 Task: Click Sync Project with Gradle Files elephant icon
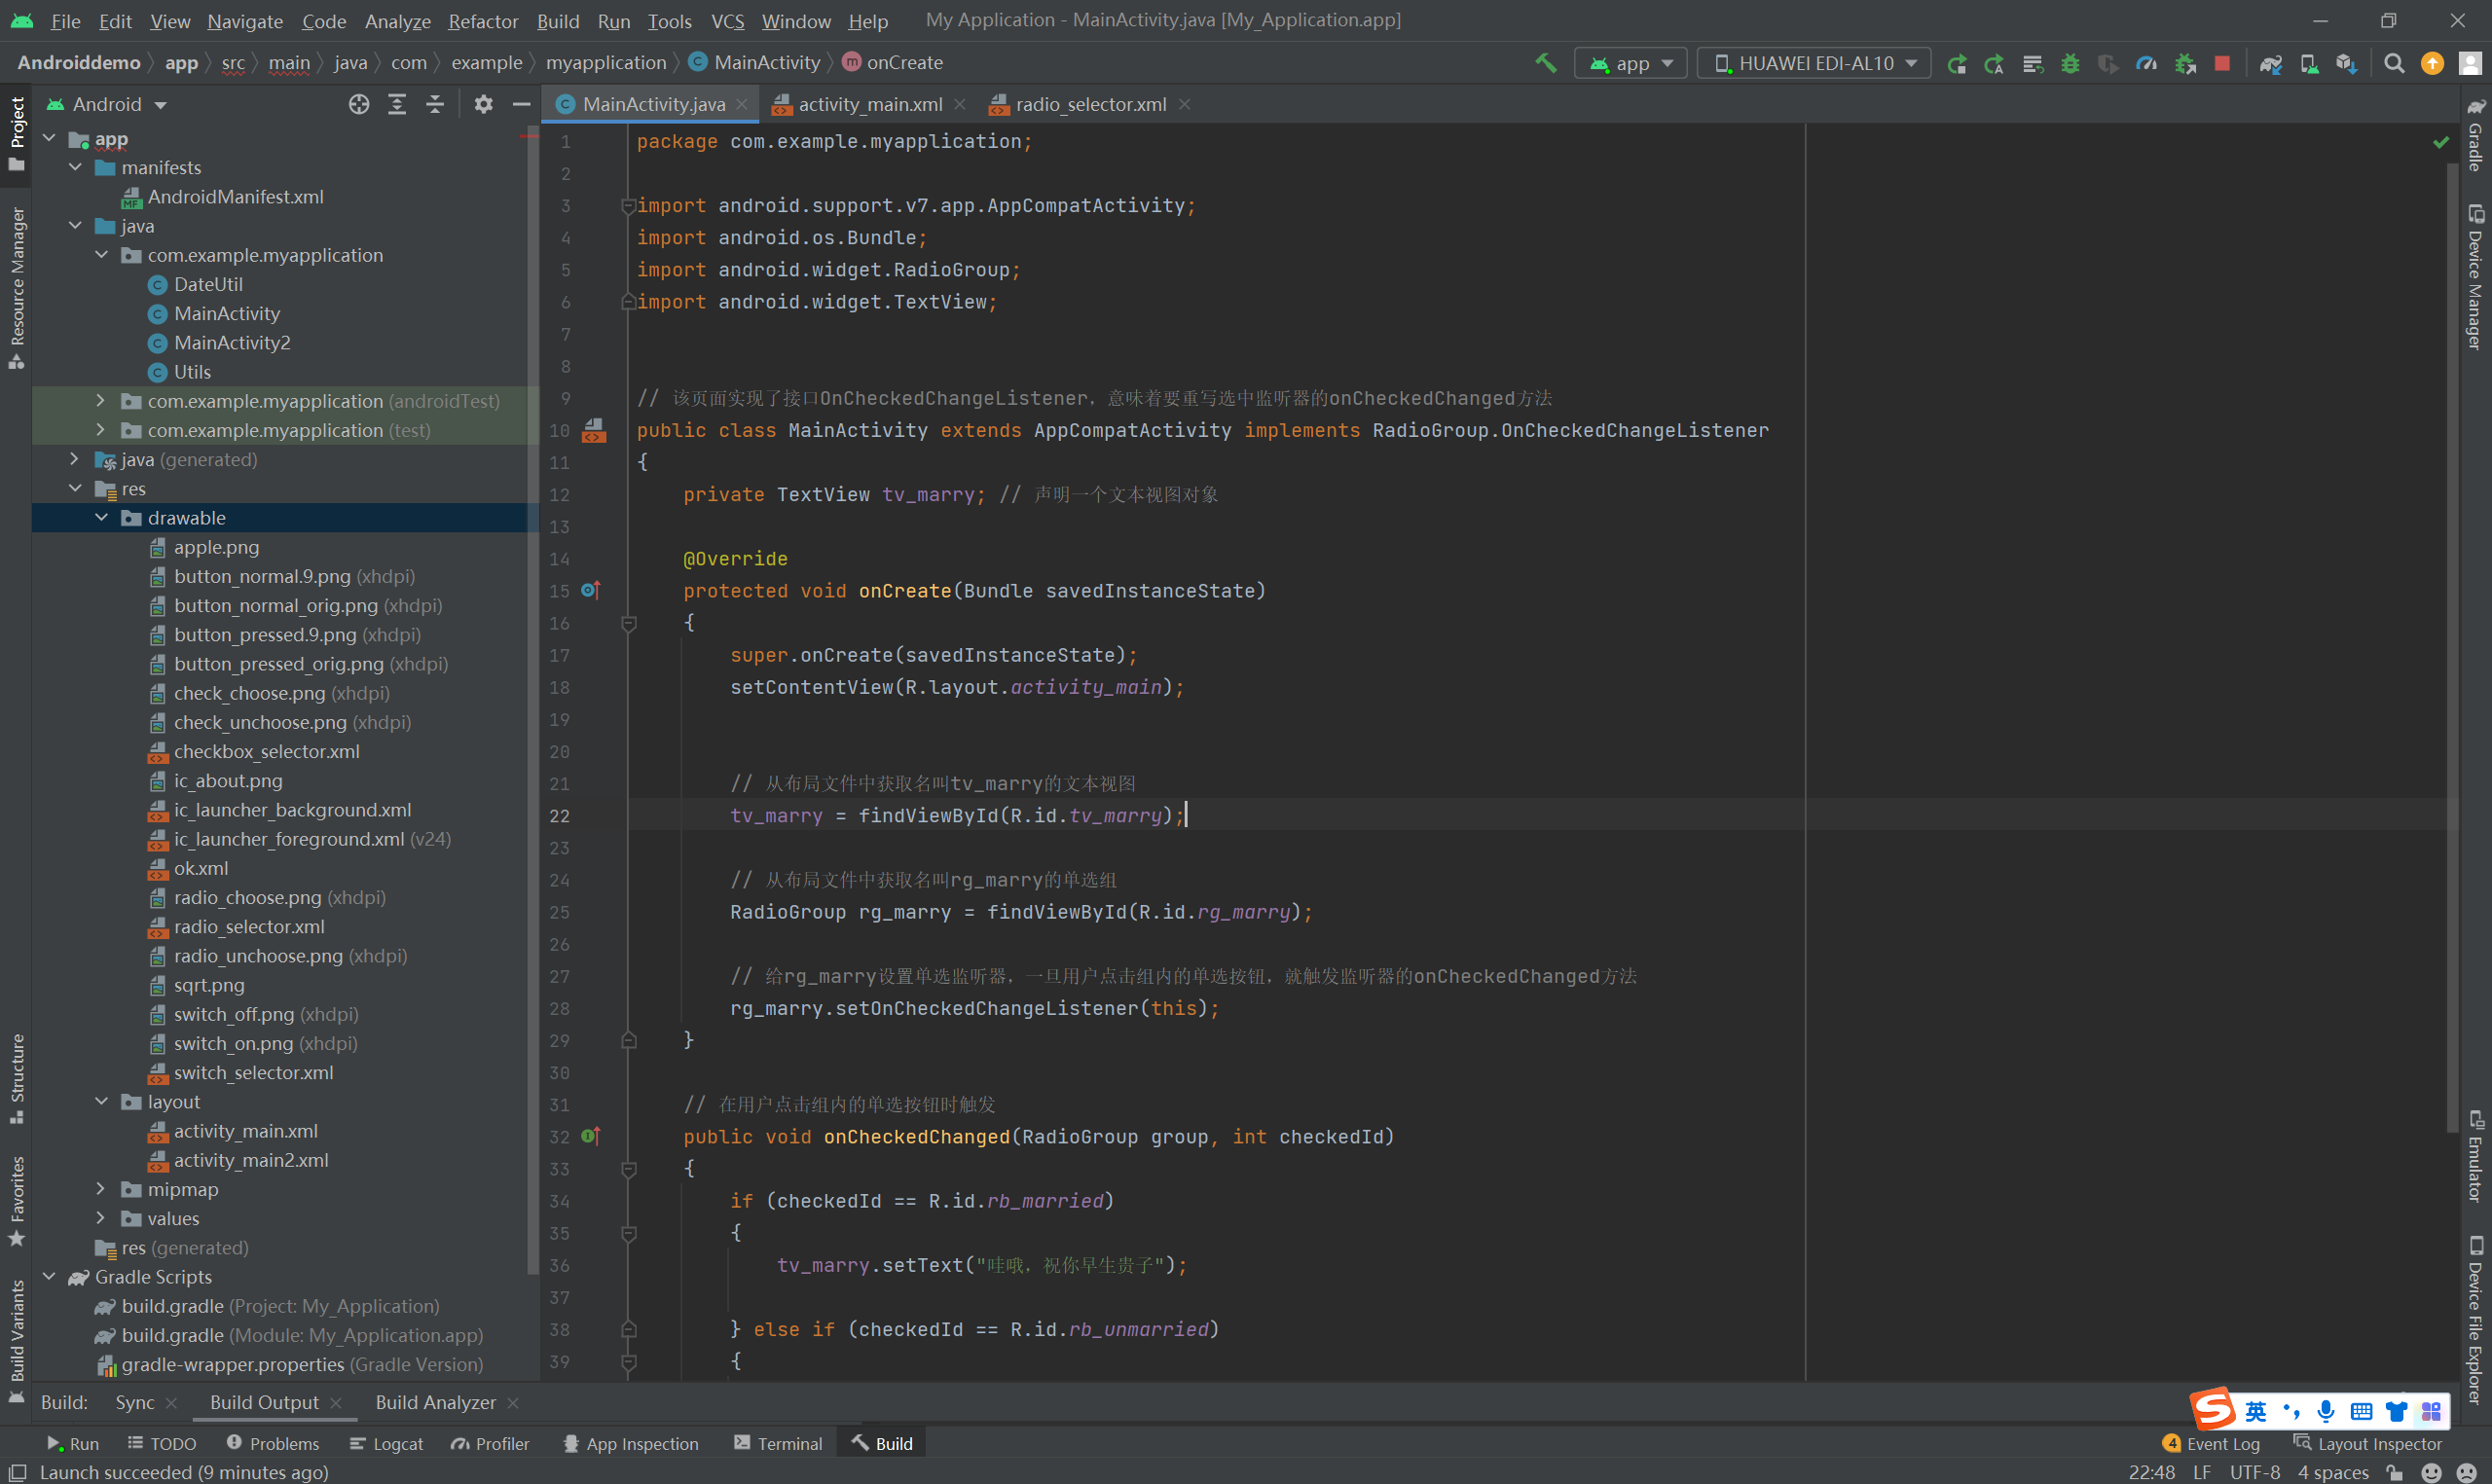click(2270, 63)
